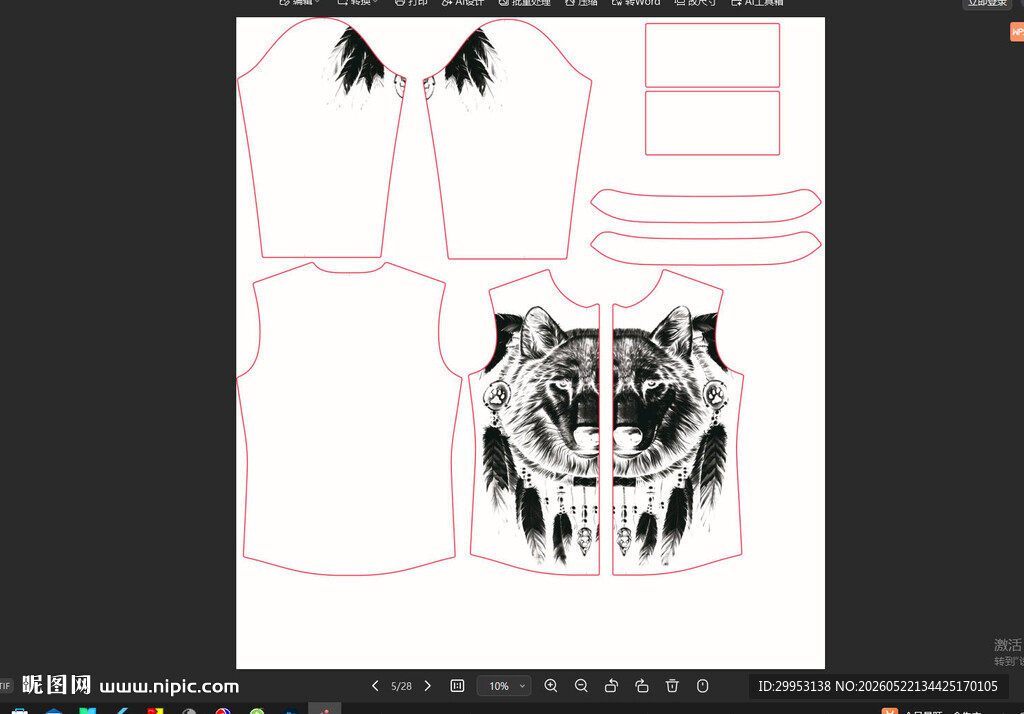Image resolution: width=1024 pixels, height=714 pixels.
Task: Click the 改尺寸 resize button
Action: click(x=695, y=3)
